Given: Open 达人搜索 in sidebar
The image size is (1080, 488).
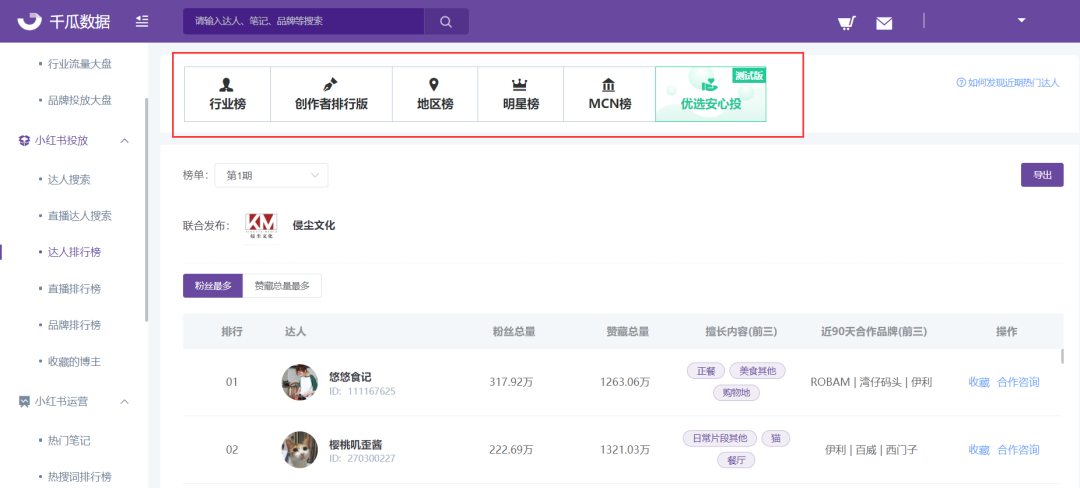Looking at the screenshot, I should [69, 180].
